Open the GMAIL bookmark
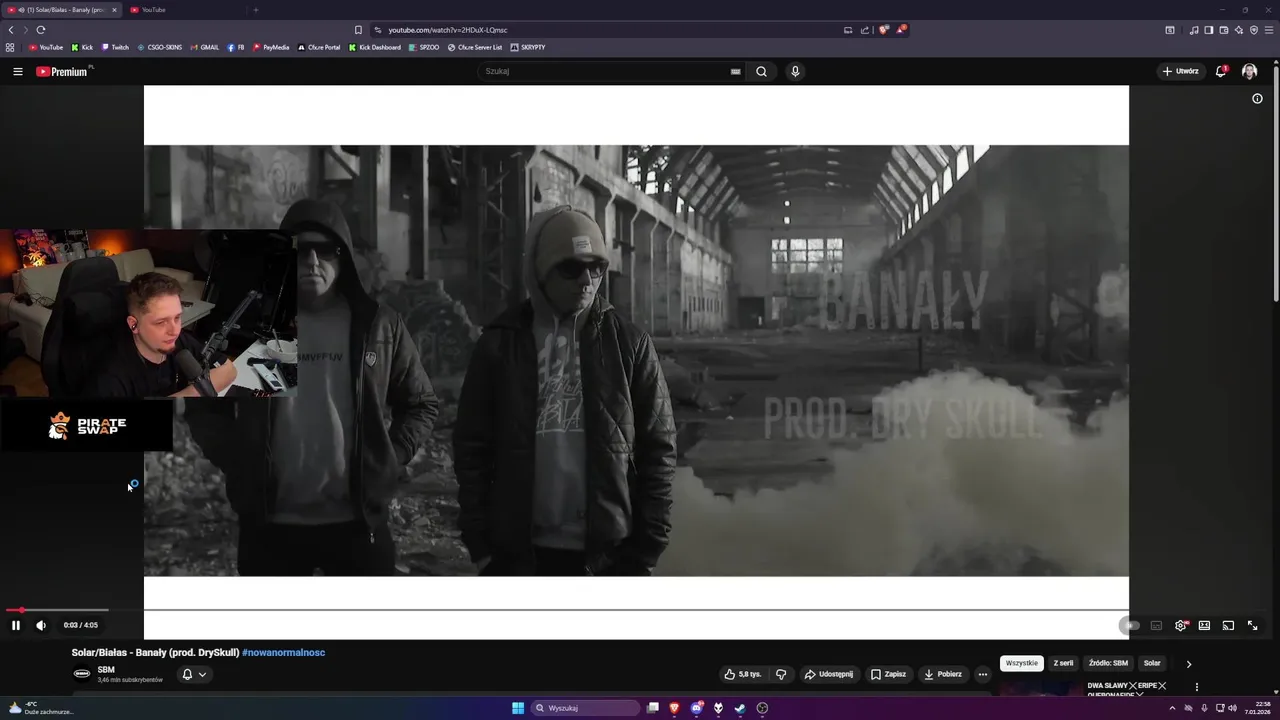This screenshot has width=1280, height=720. coord(204,47)
